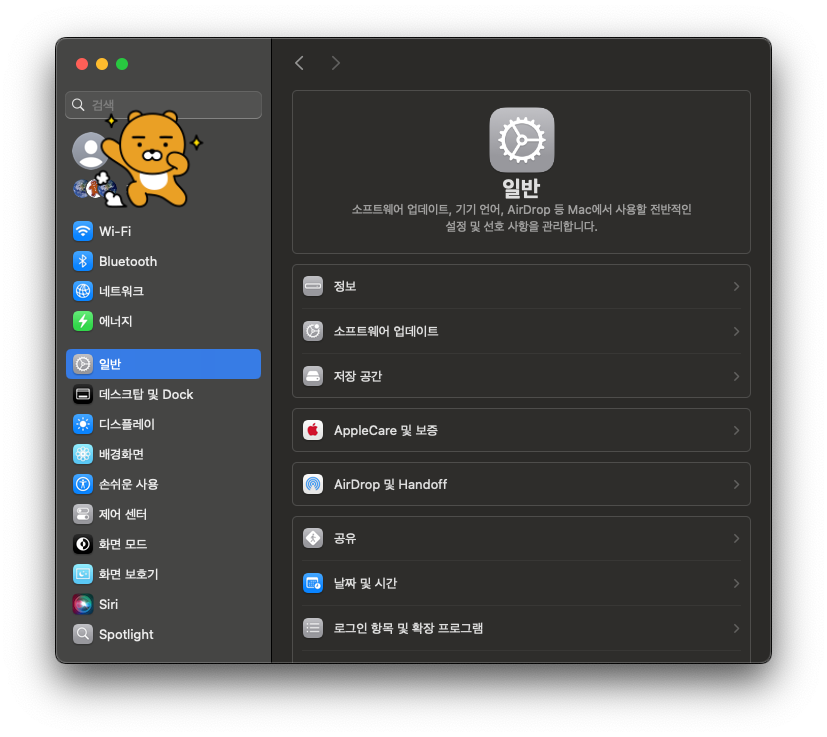Screen dimensions: 827x737
Task: Click the family earth avatars icon
Action: coord(95,188)
